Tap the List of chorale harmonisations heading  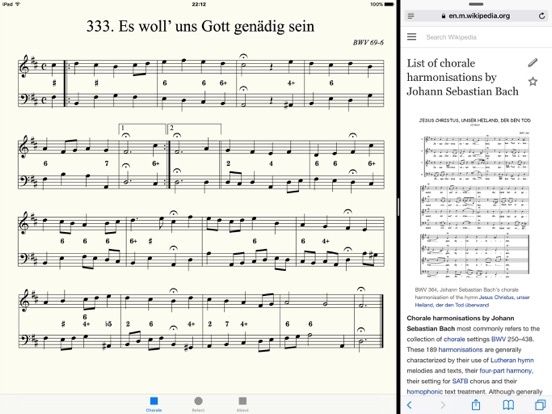point(463,77)
